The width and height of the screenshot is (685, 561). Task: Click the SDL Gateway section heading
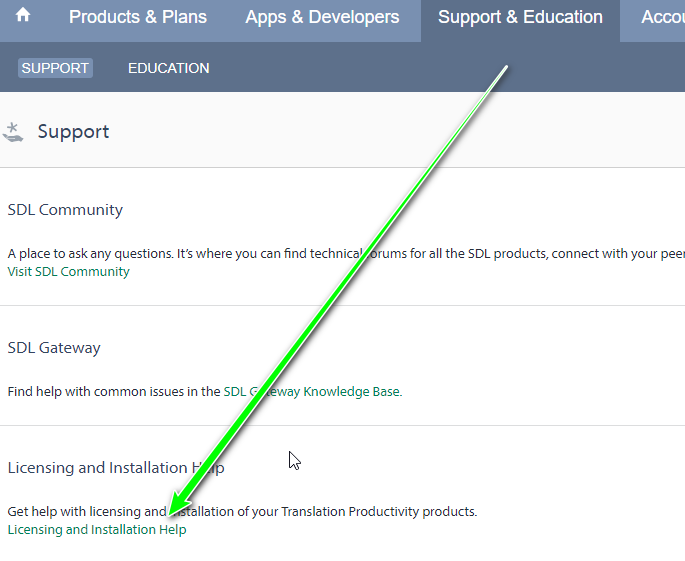[54, 348]
